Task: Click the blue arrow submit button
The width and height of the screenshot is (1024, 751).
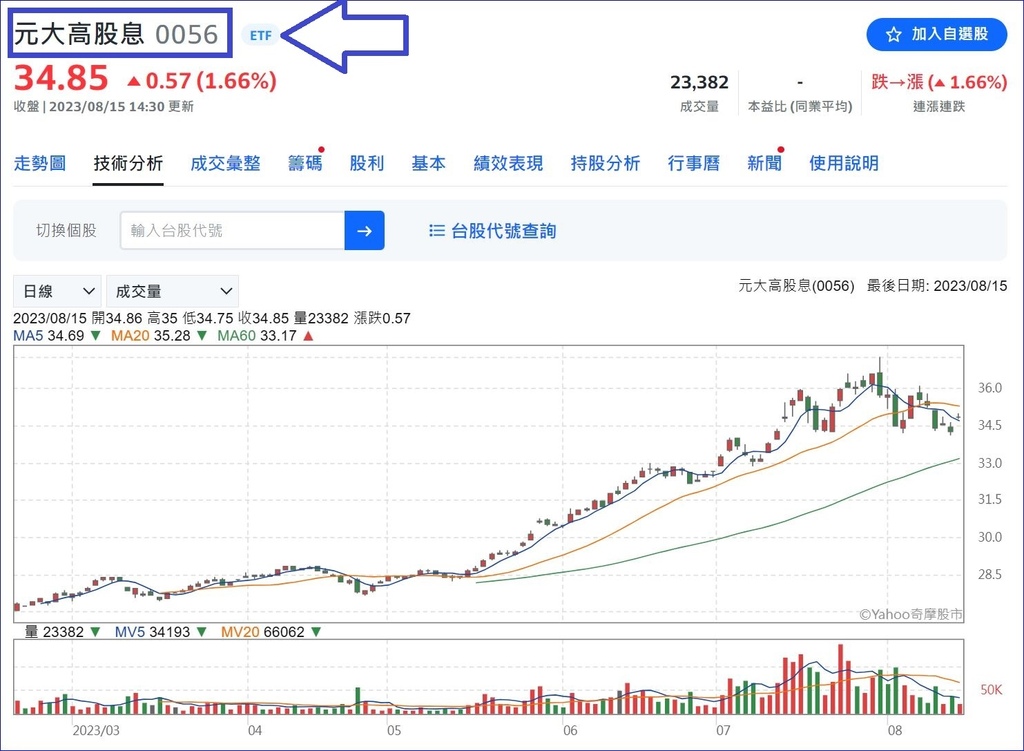Action: 364,231
